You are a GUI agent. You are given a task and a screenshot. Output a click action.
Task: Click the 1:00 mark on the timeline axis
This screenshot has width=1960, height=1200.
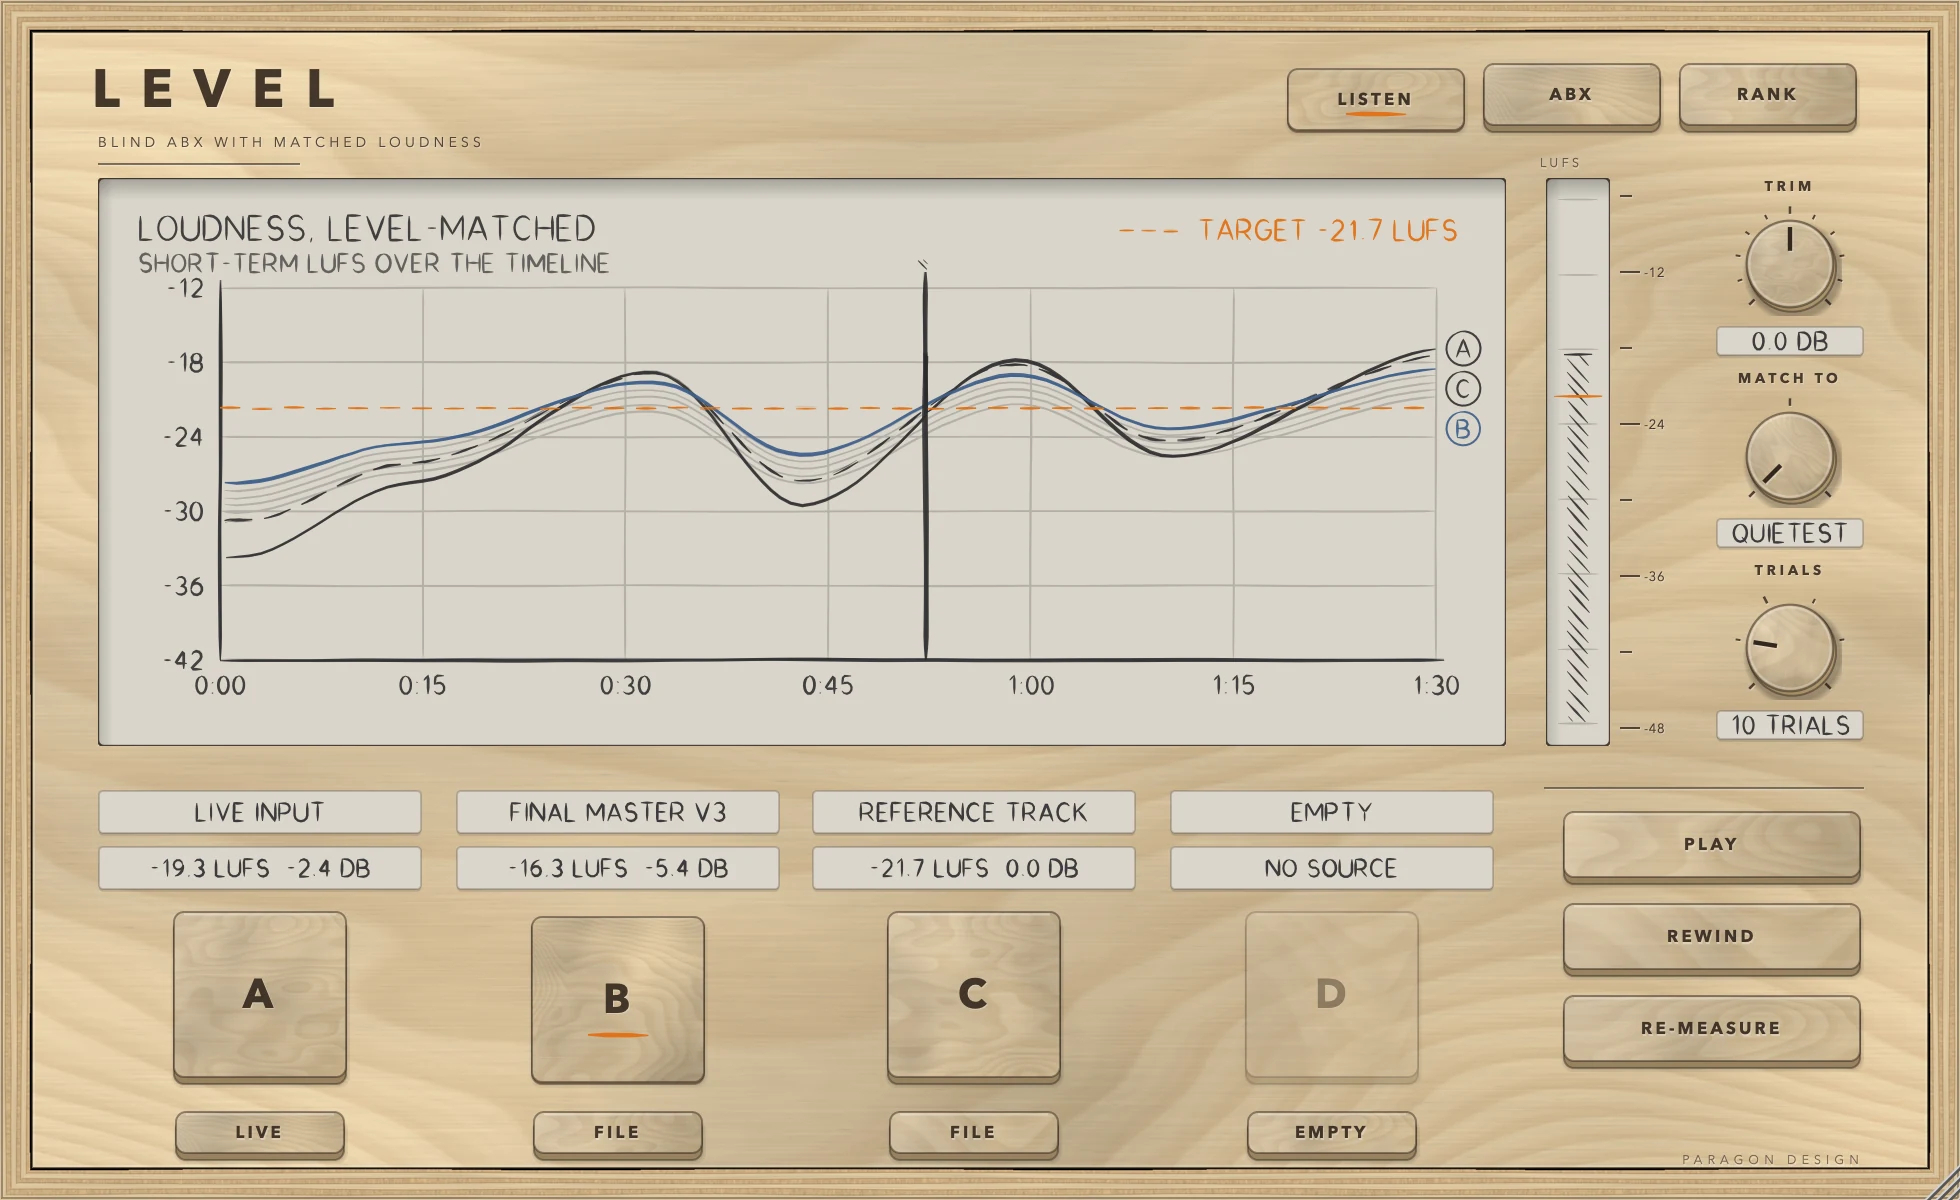1031,685
